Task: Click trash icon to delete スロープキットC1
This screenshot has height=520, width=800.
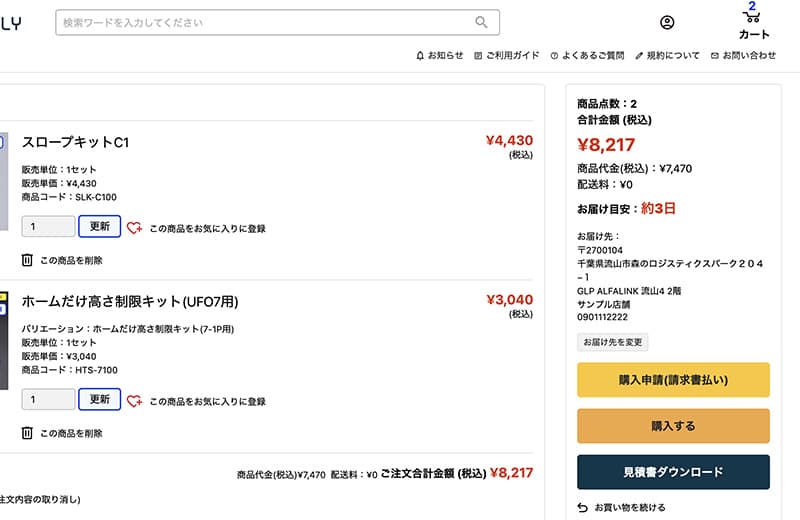Action: point(27,260)
